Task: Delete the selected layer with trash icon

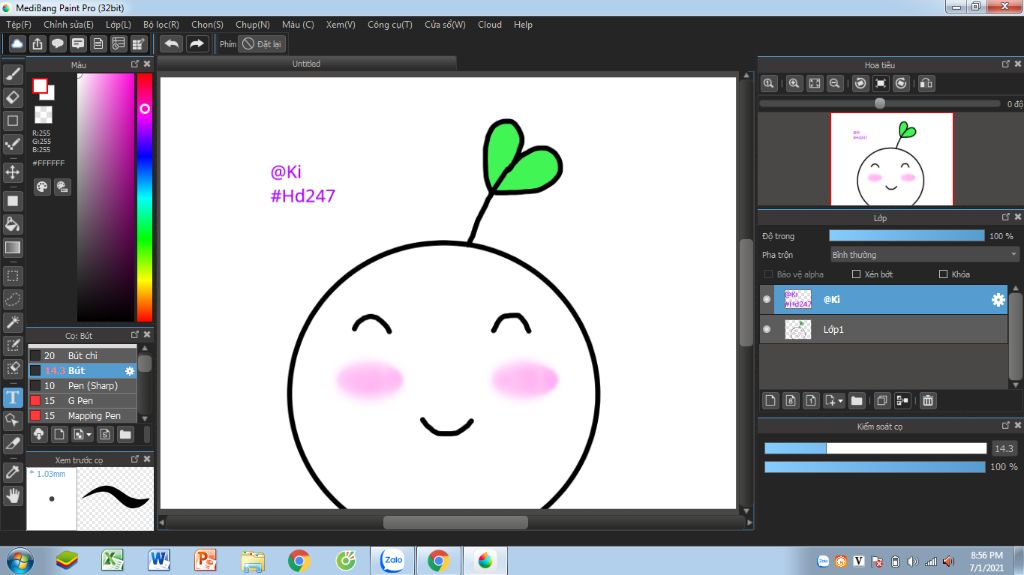Action: click(x=928, y=401)
